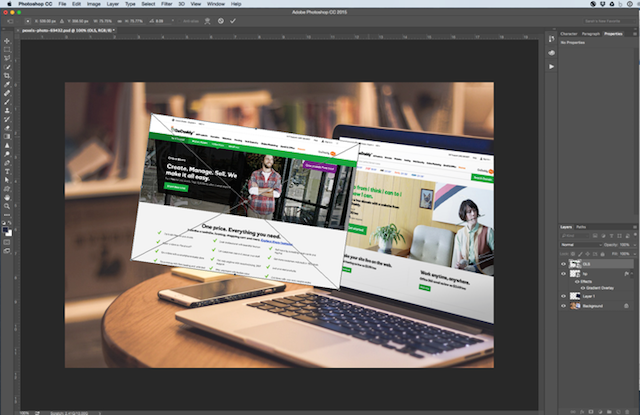This screenshot has width=640, height=415.
Task: Switch to the Character tab
Action: point(569,34)
